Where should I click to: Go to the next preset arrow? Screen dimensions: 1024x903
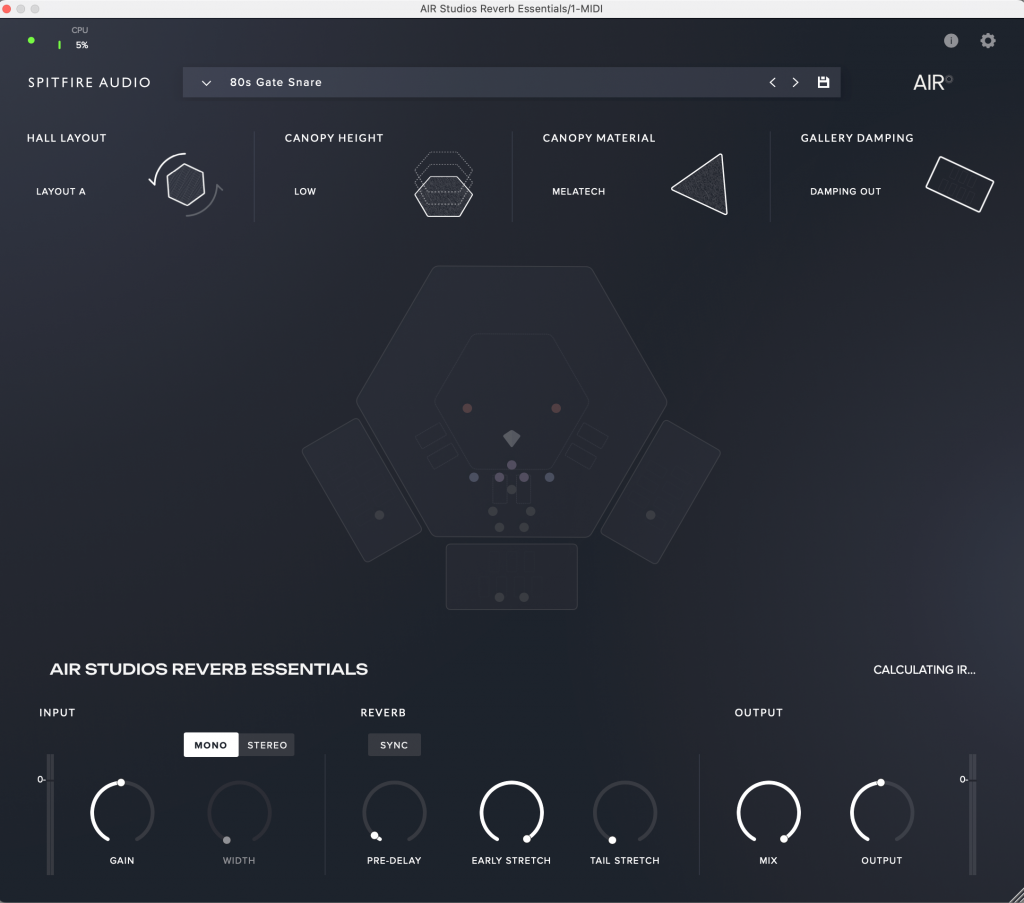(x=796, y=83)
